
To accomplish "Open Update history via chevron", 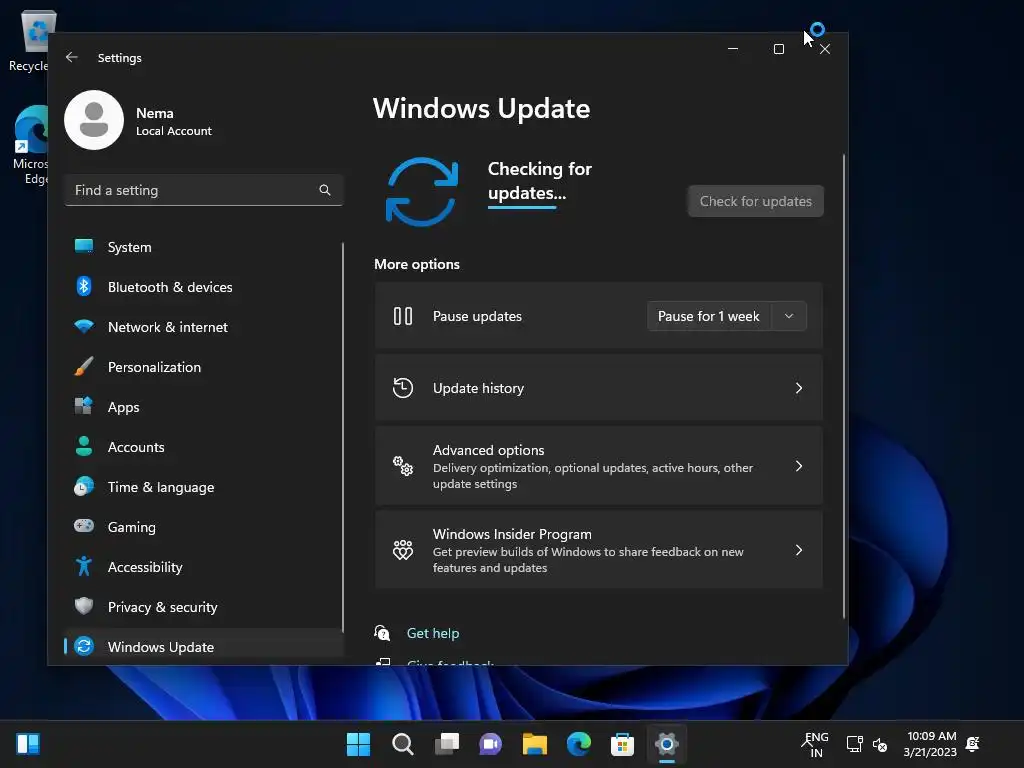I will tap(799, 388).
